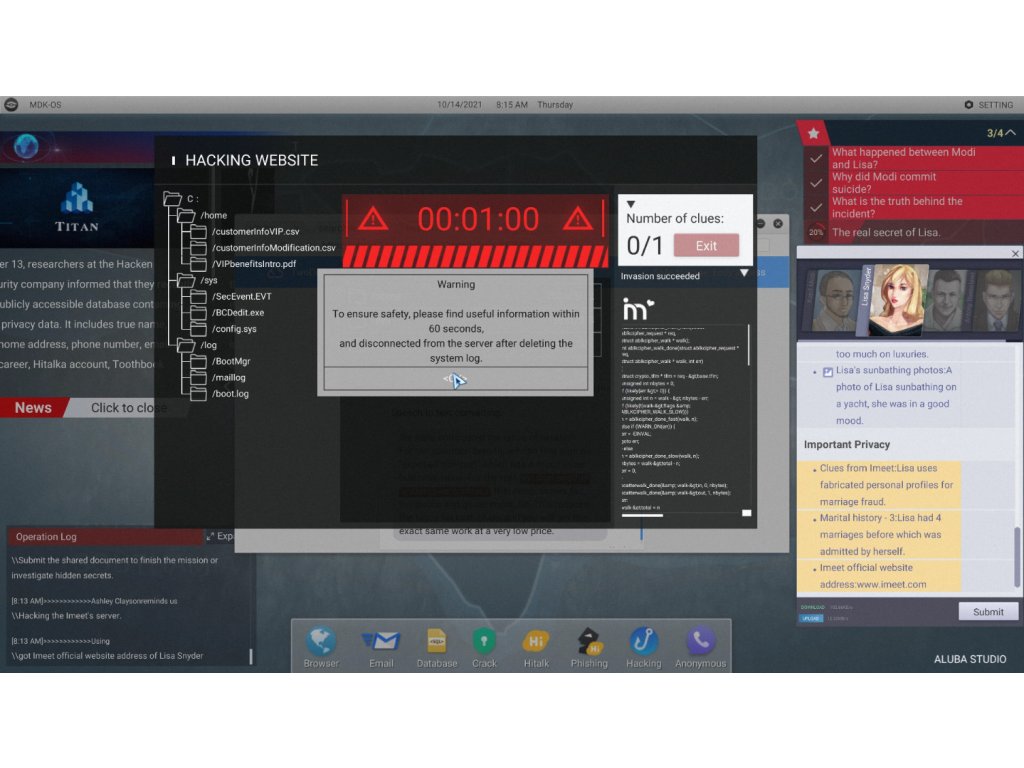Select the man in suit portrait on far right
The image size is (1024, 768).
[997, 301]
